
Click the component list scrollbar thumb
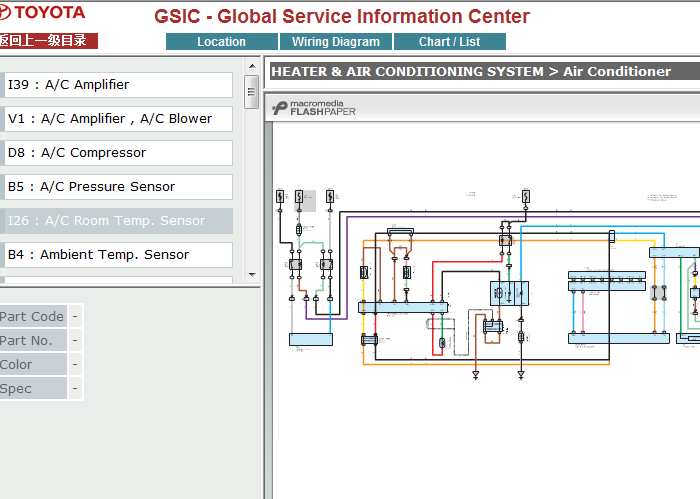[x=252, y=92]
